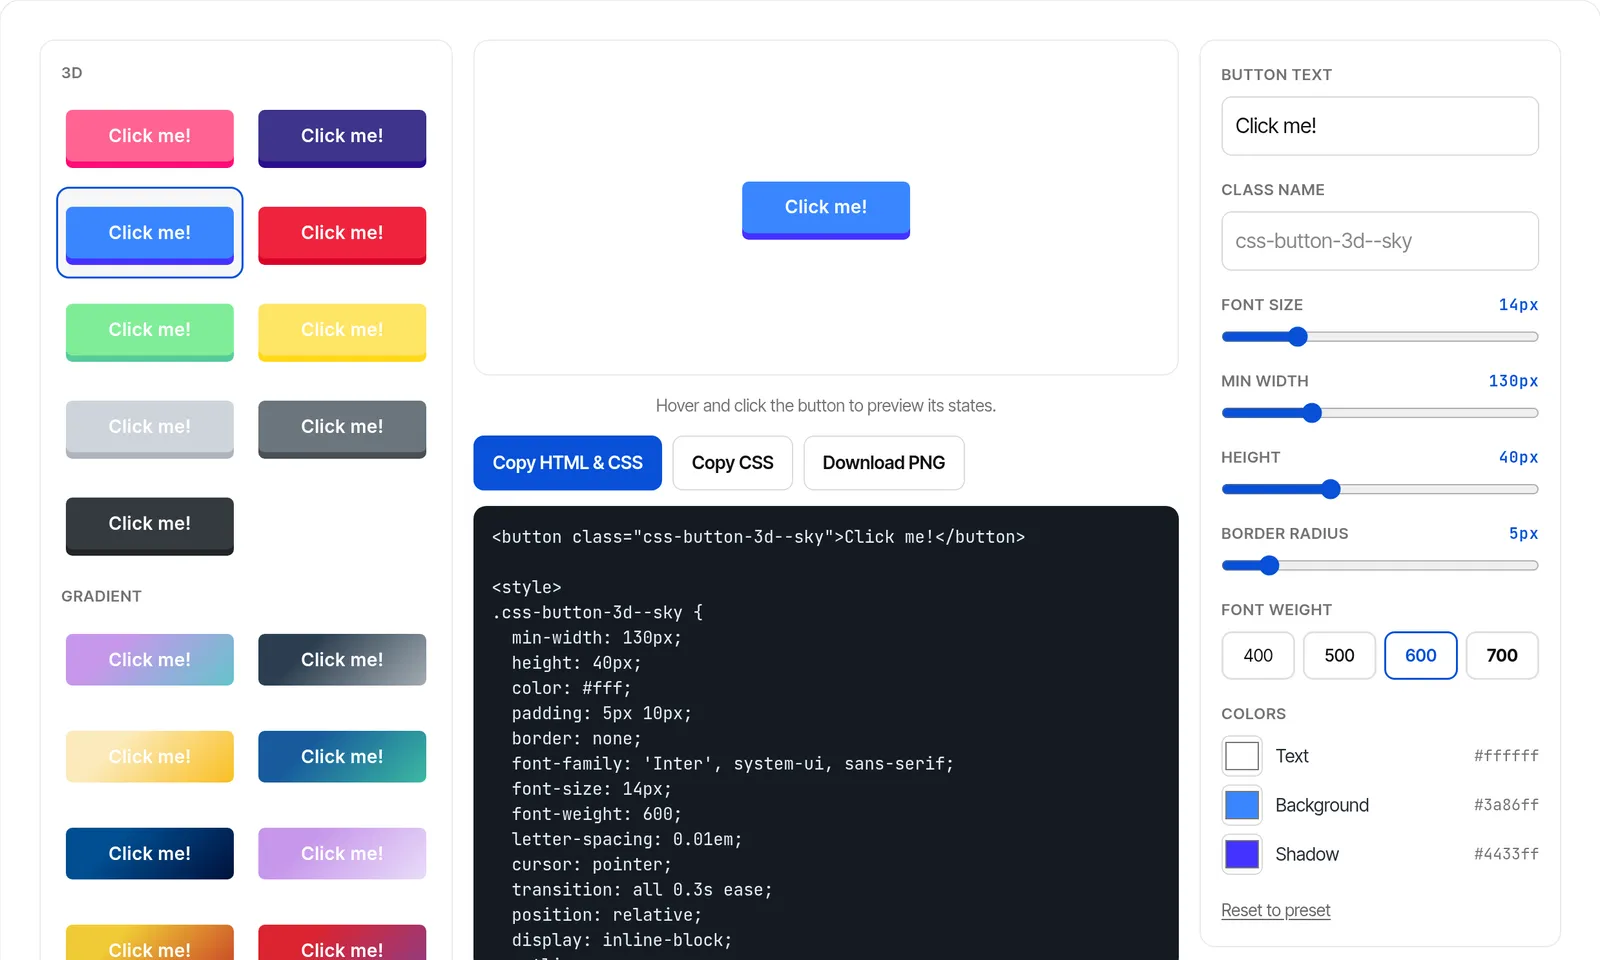Image resolution: width=1600 pixels, height=960 pixels.
Task: Click the Download PNG button
Action: (884, 463)
